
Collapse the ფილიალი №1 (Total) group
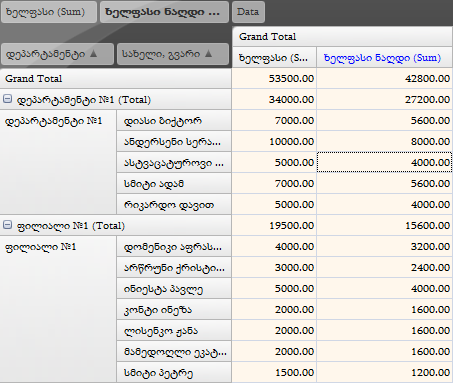tap(7, 225)
